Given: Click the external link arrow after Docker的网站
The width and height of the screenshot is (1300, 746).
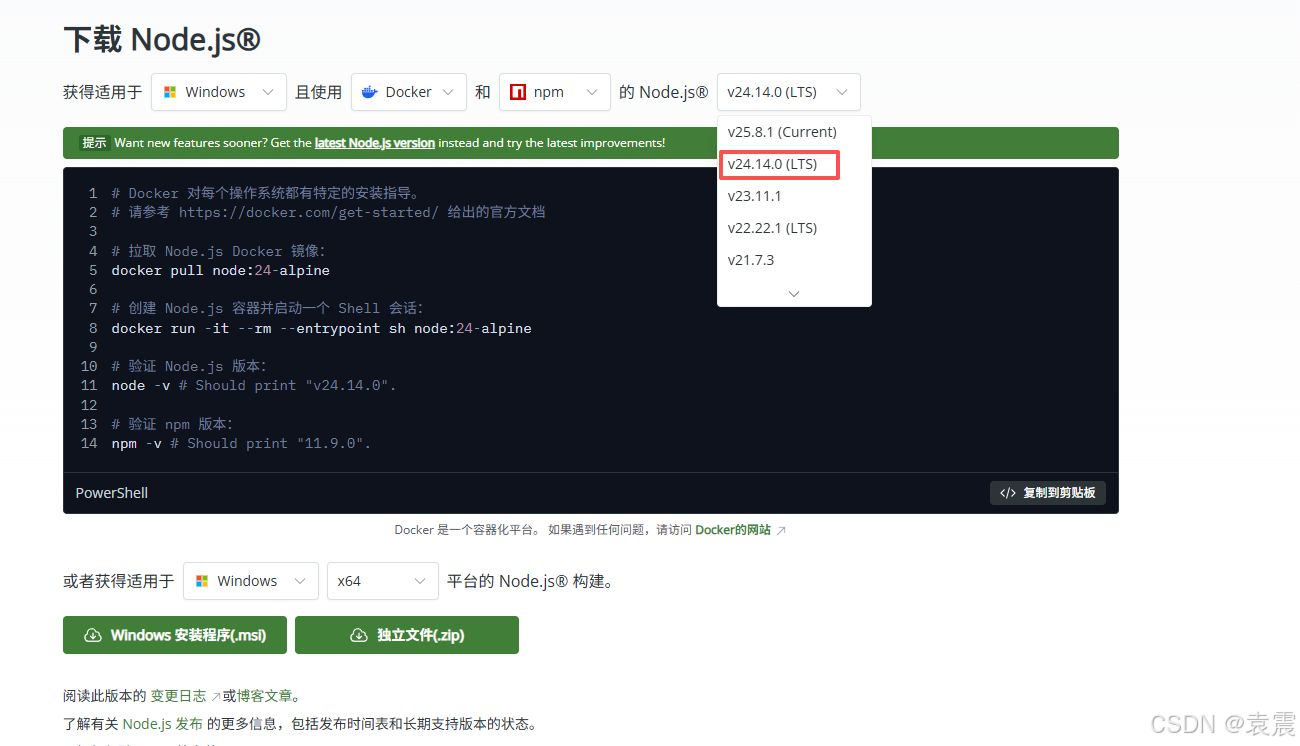Looking at the screenshot, I should click(781, 531).
